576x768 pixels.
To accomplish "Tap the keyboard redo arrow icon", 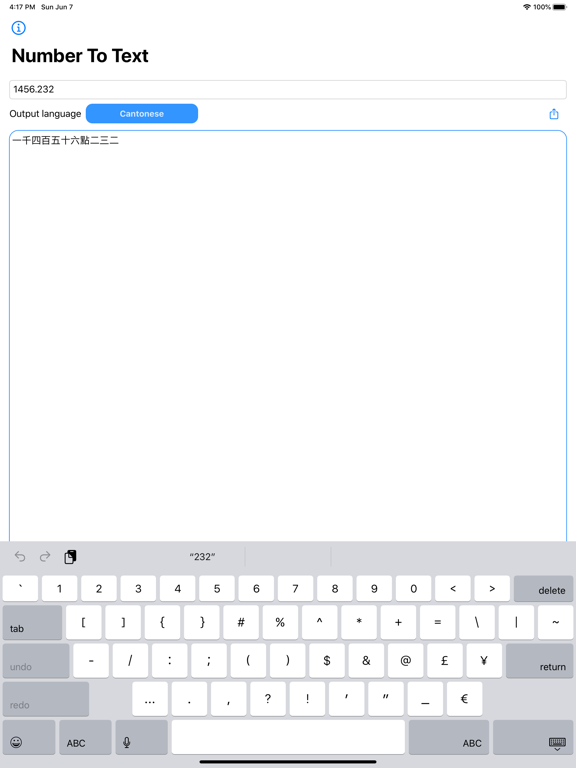I will click(45, 556).
